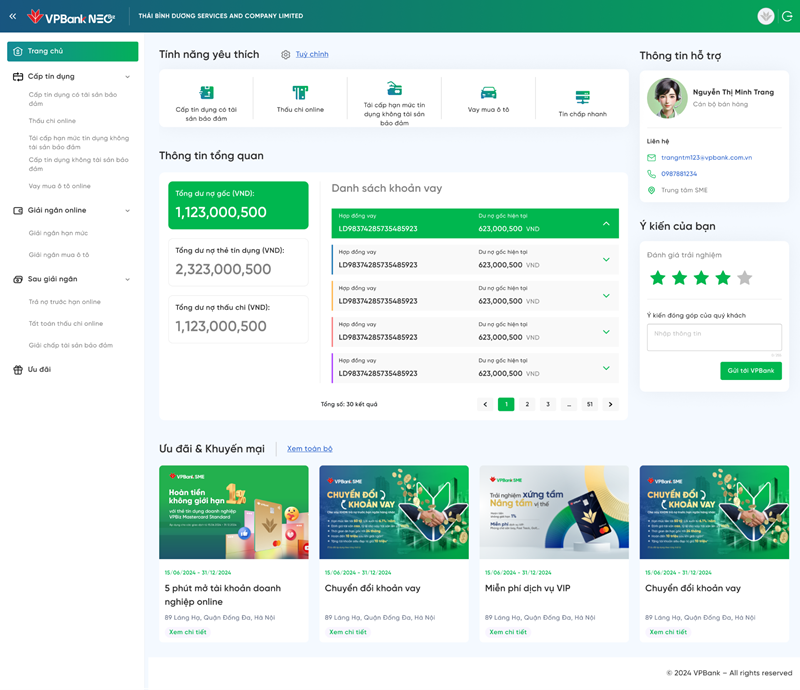Click the Xem toàn bộ link
Viewport: 800px width, 690px height.
tap(309, 449)
